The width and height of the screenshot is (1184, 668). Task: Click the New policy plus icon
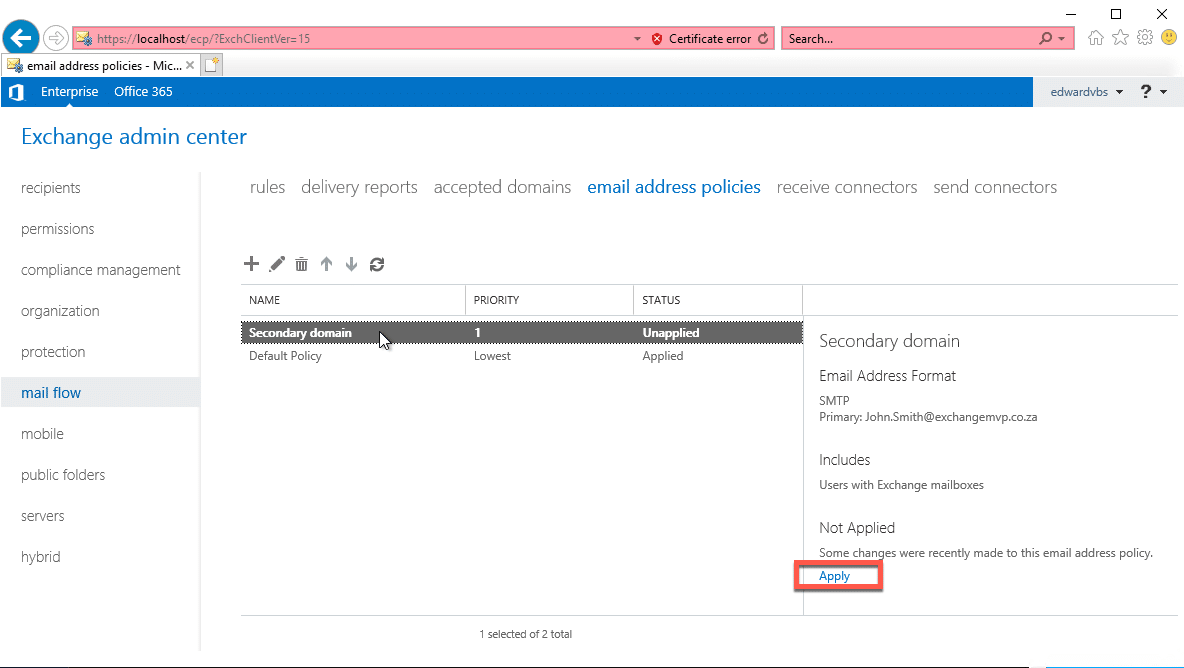[x=251, y=263]
